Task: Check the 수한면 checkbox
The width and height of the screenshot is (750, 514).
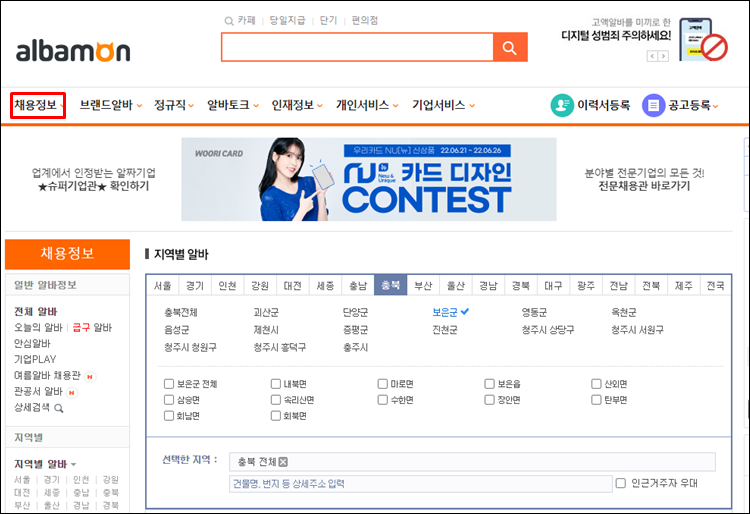Action: click(x=383, y=400)
